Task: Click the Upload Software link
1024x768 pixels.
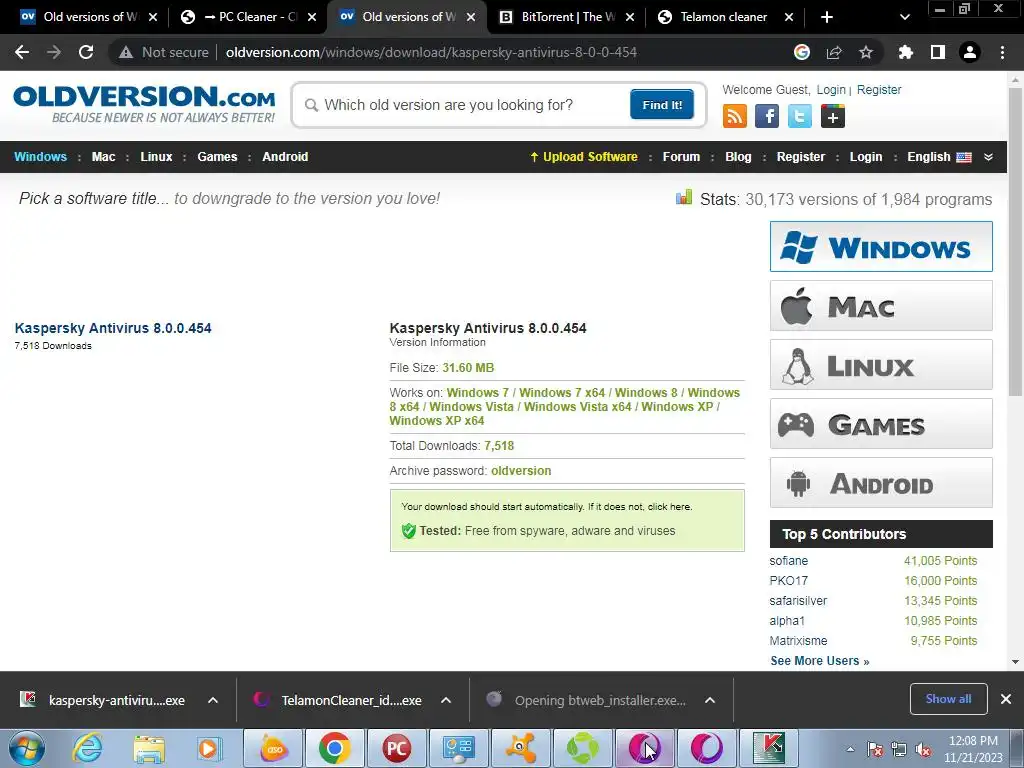Action: point(584,157)
